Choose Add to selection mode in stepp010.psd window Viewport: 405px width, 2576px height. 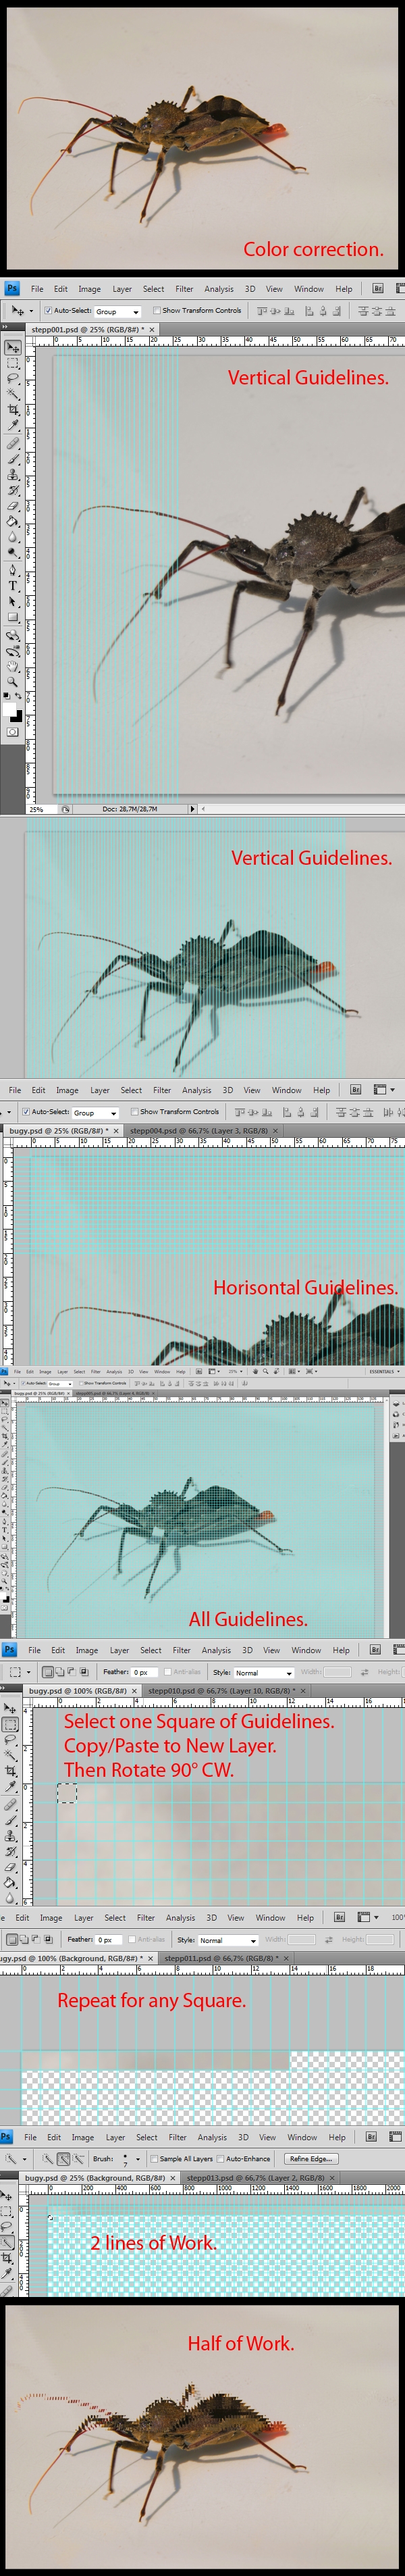click(x=60, y=1672)
